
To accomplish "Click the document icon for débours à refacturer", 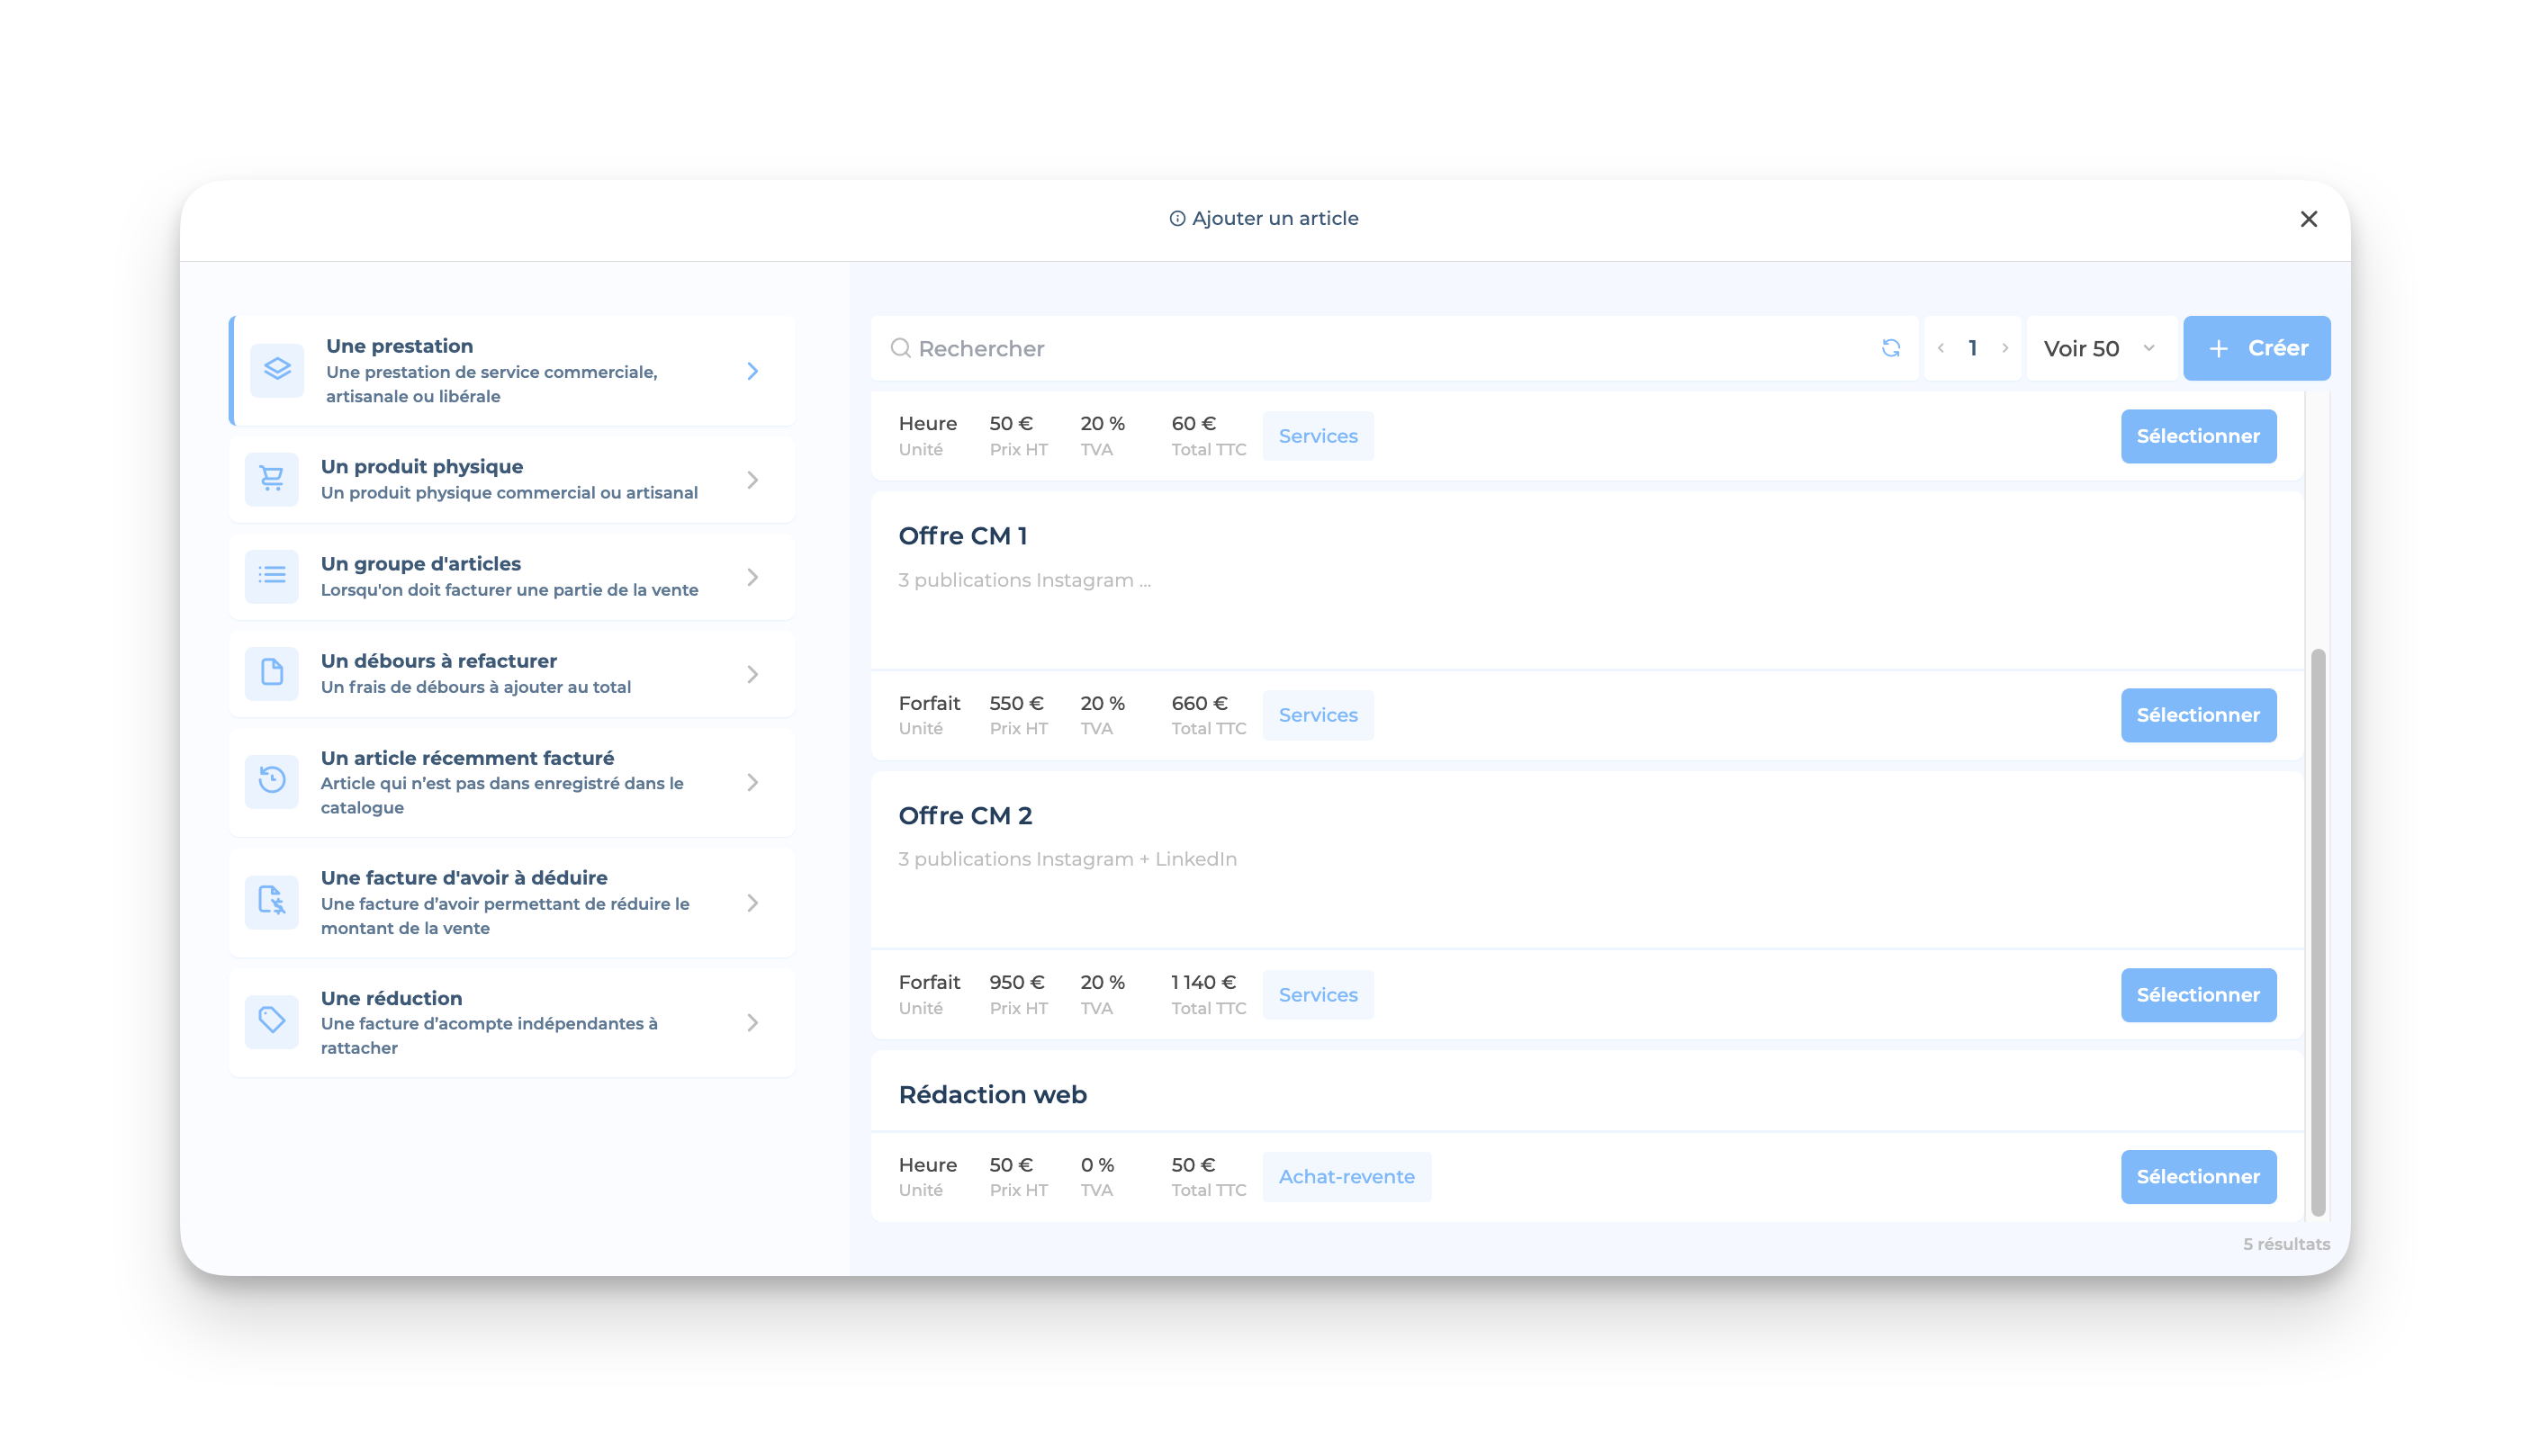I will [272, 673].
